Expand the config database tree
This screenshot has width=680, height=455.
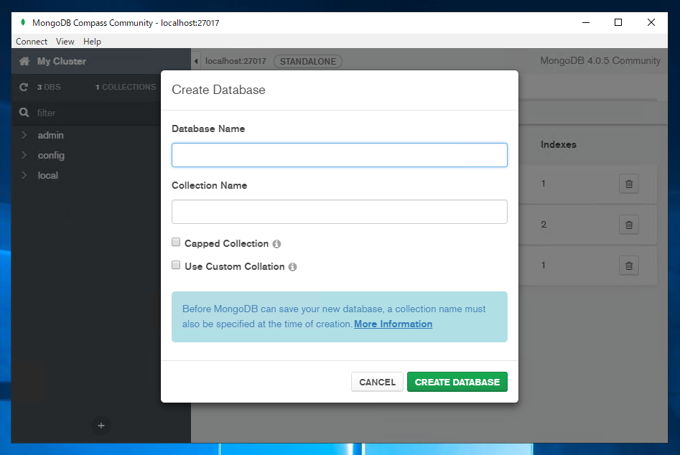click(24, 155)
